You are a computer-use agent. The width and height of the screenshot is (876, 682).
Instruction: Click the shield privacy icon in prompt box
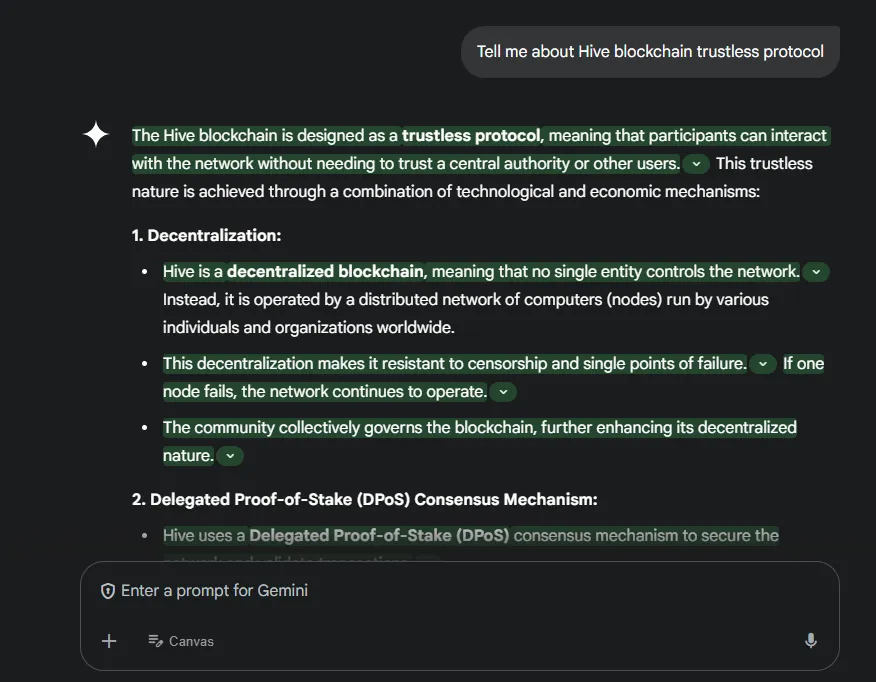[x=108, y=591]
